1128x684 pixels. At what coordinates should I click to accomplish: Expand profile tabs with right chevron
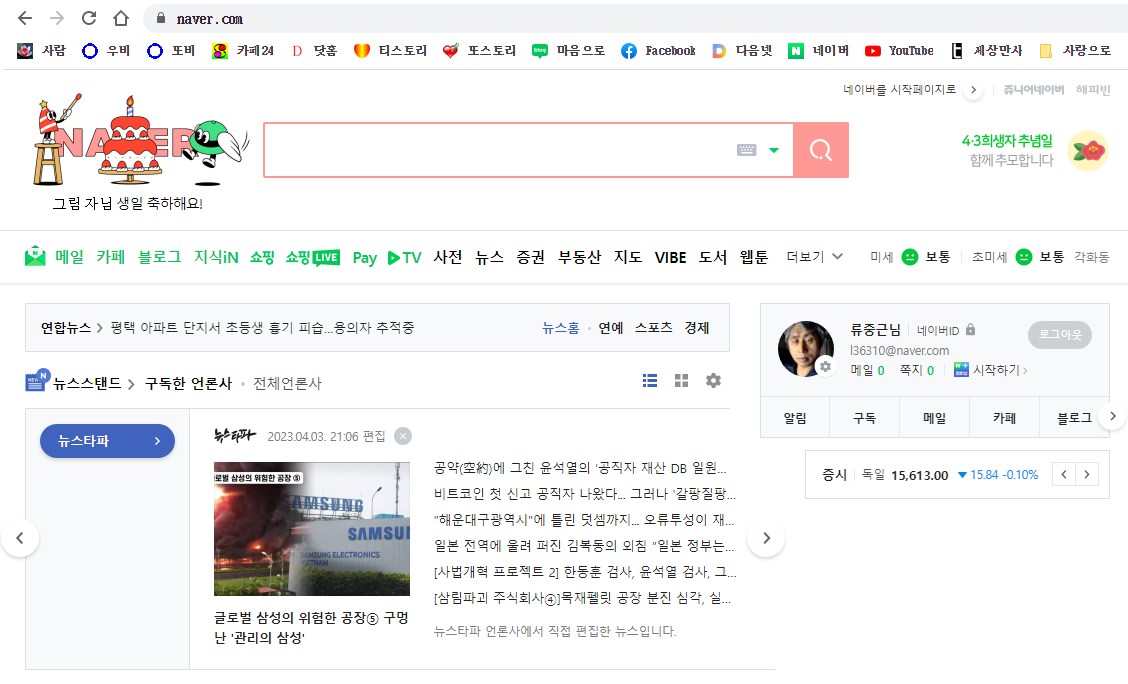pos(1113,416)
